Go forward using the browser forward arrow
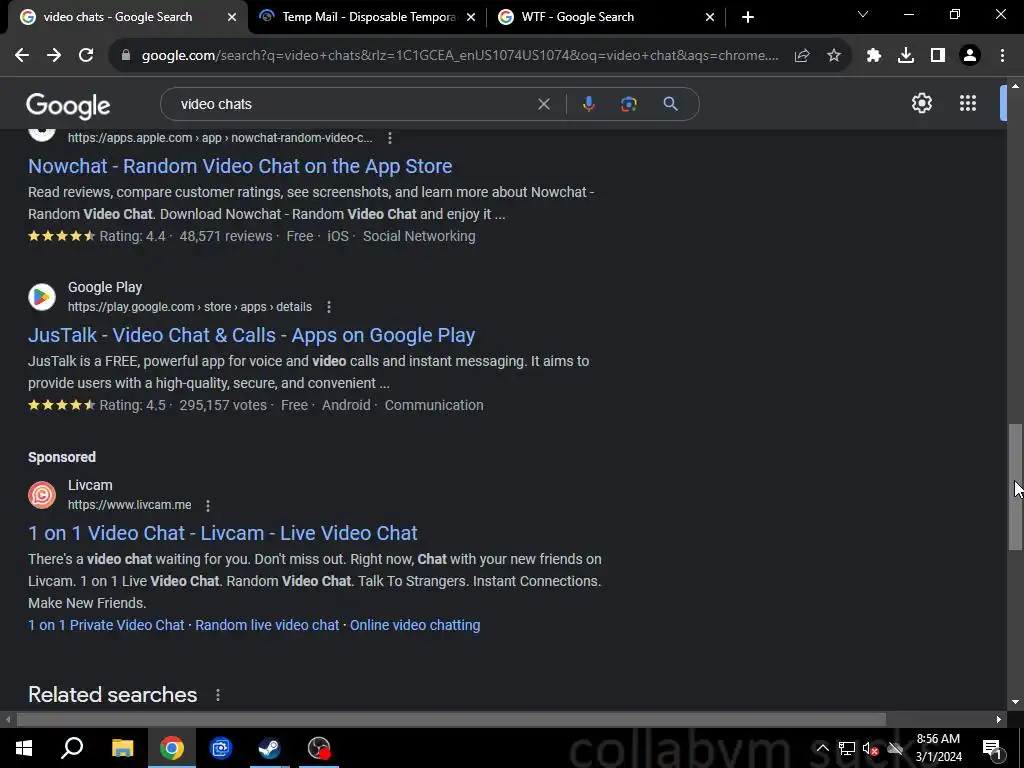The image size is (1024, 768). pos(54,56)
